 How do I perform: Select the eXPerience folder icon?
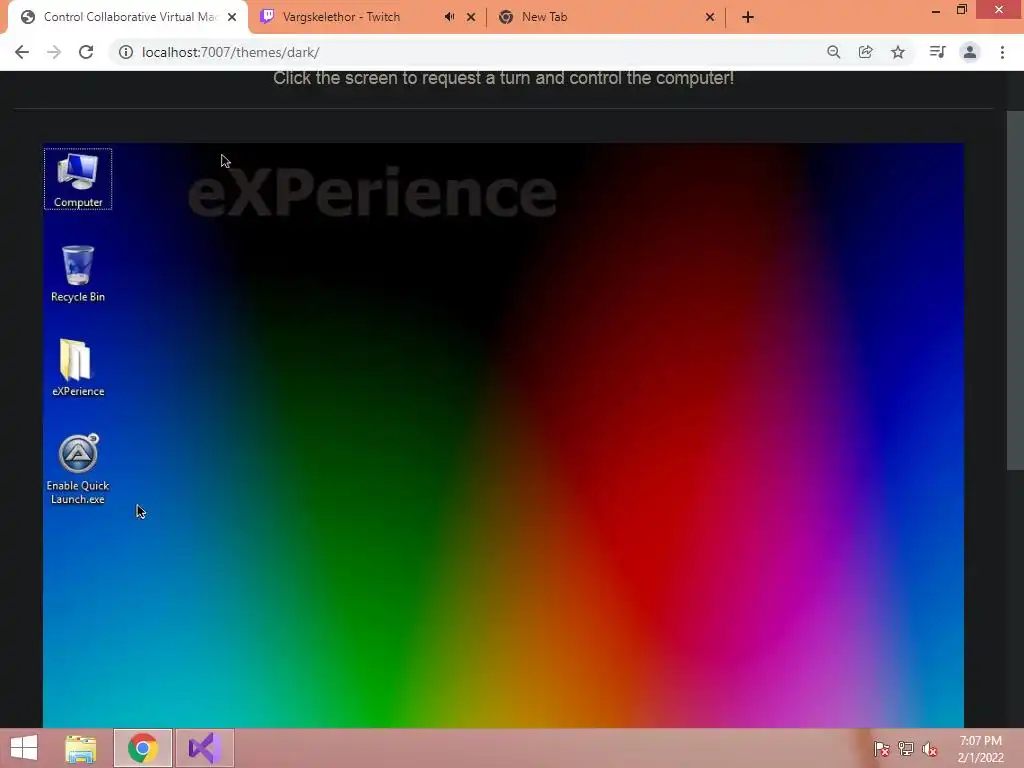[x=78, y=368]
